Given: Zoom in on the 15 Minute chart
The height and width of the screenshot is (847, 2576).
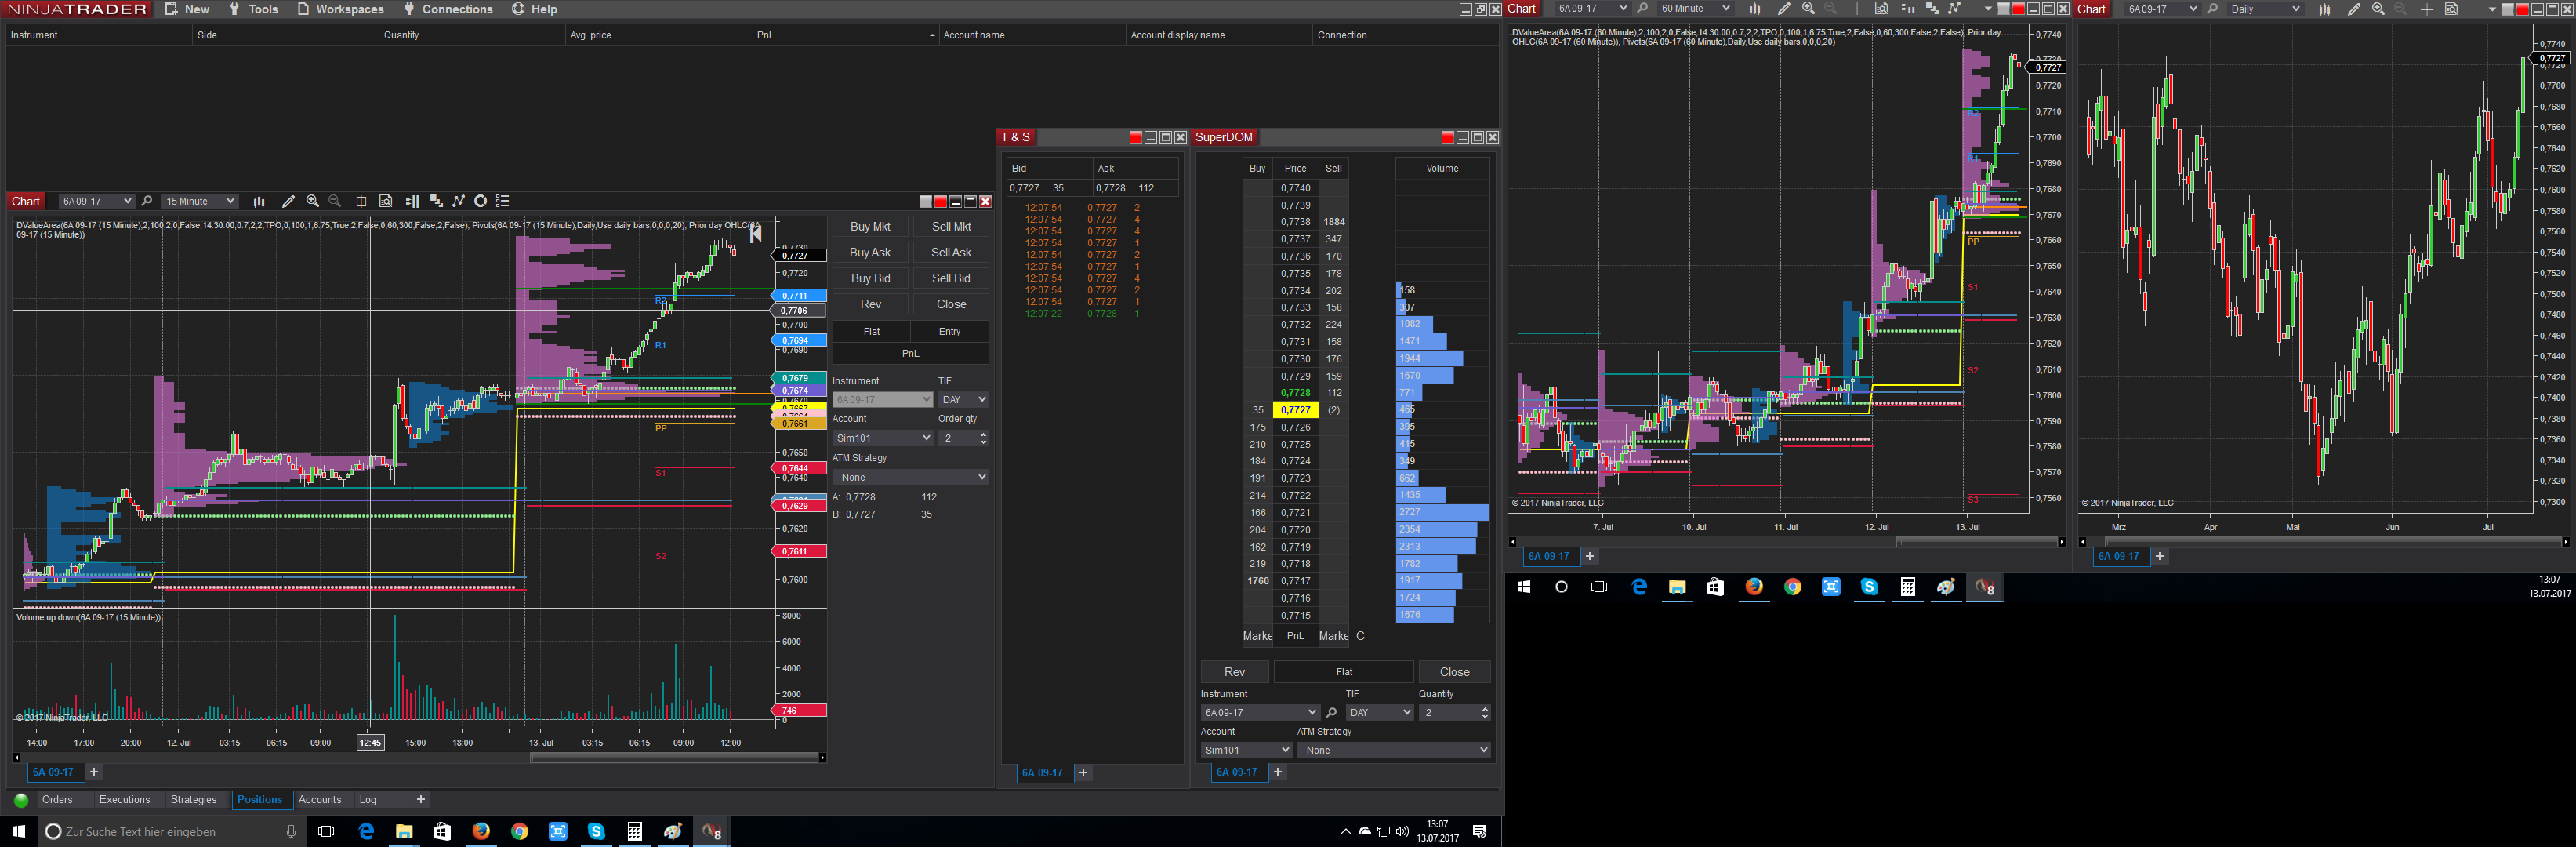Looking at the screenshot, I should point(313,201).
